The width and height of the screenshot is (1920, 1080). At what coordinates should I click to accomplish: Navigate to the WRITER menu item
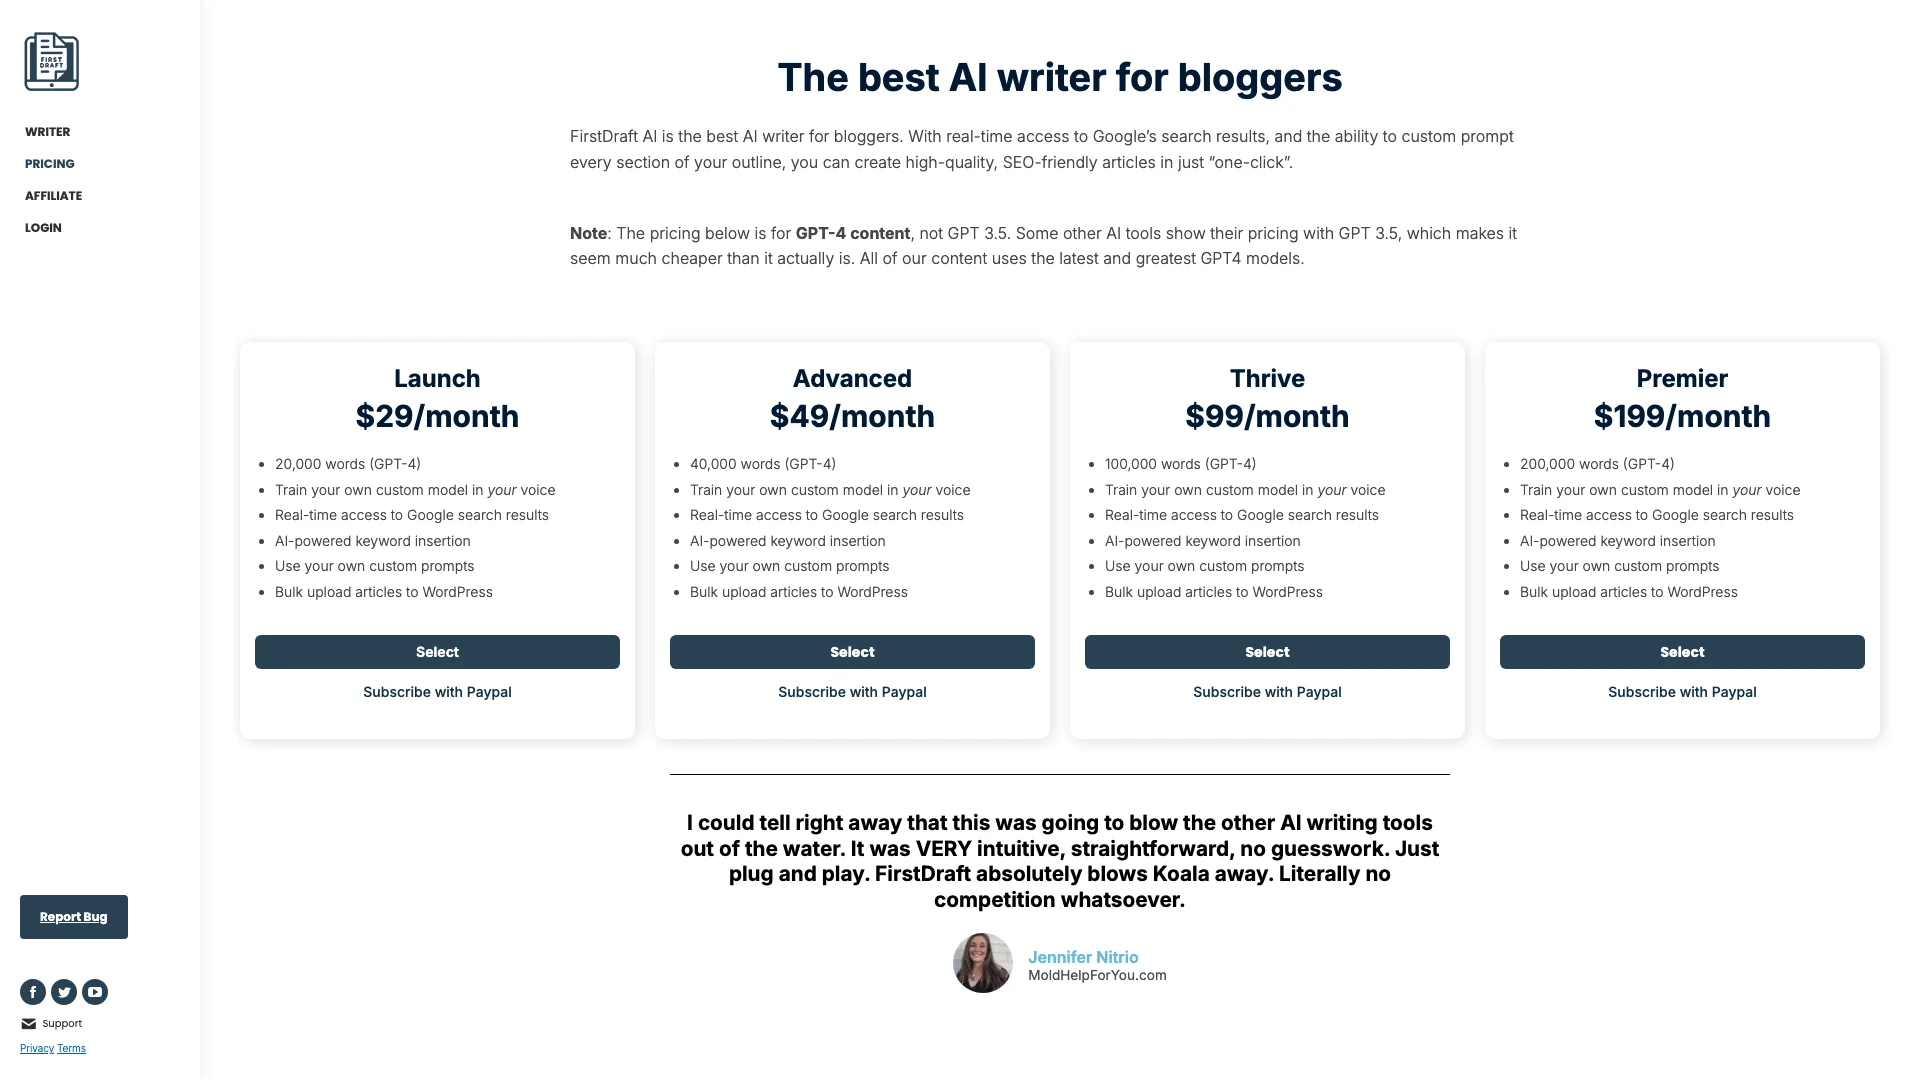[46, 132]
